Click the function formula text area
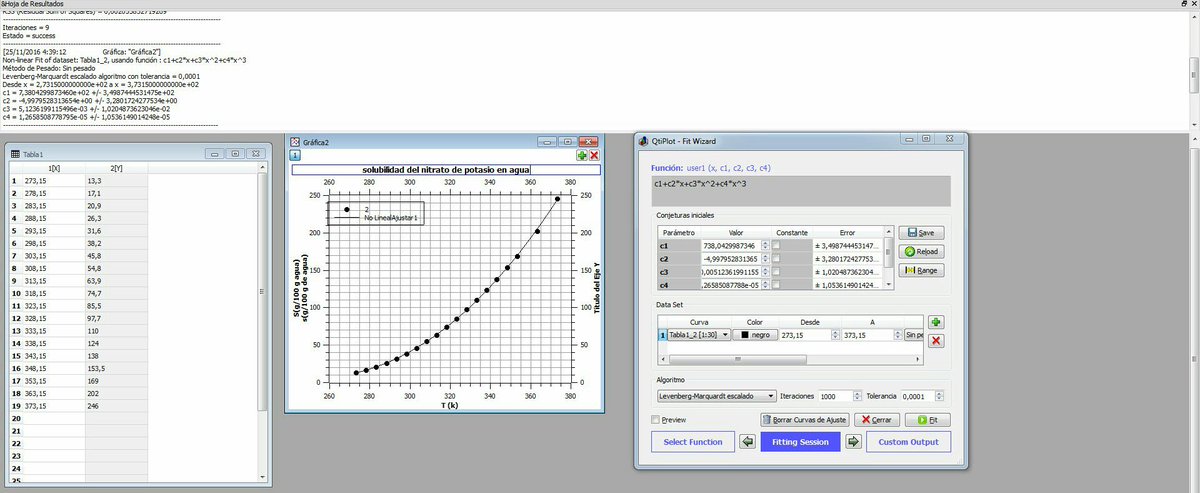This screenshot has width=1200, height=493. pos(800,190)
